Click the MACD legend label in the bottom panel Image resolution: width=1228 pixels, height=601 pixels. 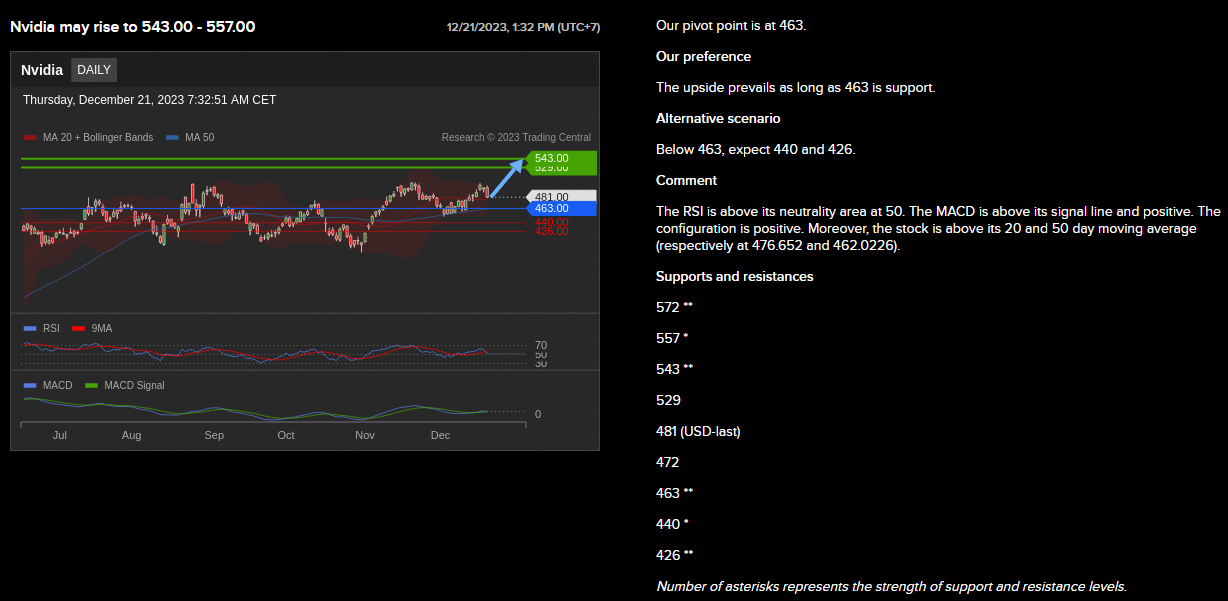[57, 385]
